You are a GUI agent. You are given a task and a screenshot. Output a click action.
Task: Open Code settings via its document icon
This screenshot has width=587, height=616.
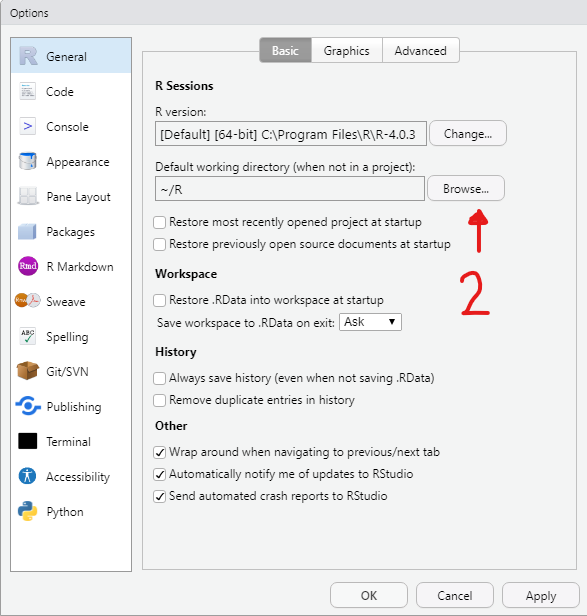tap(28, 91)
